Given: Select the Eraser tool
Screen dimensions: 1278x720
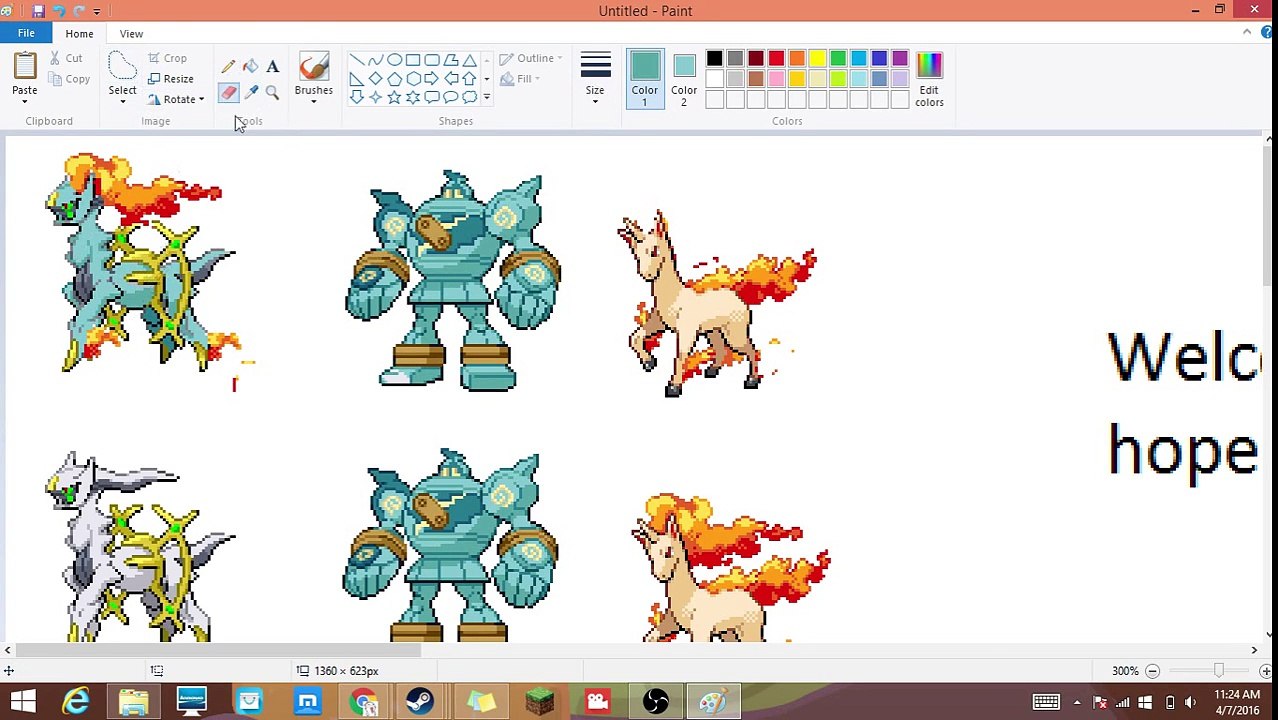Looking at the screenshot, I should pyautogui.click(x=229, y=93).
